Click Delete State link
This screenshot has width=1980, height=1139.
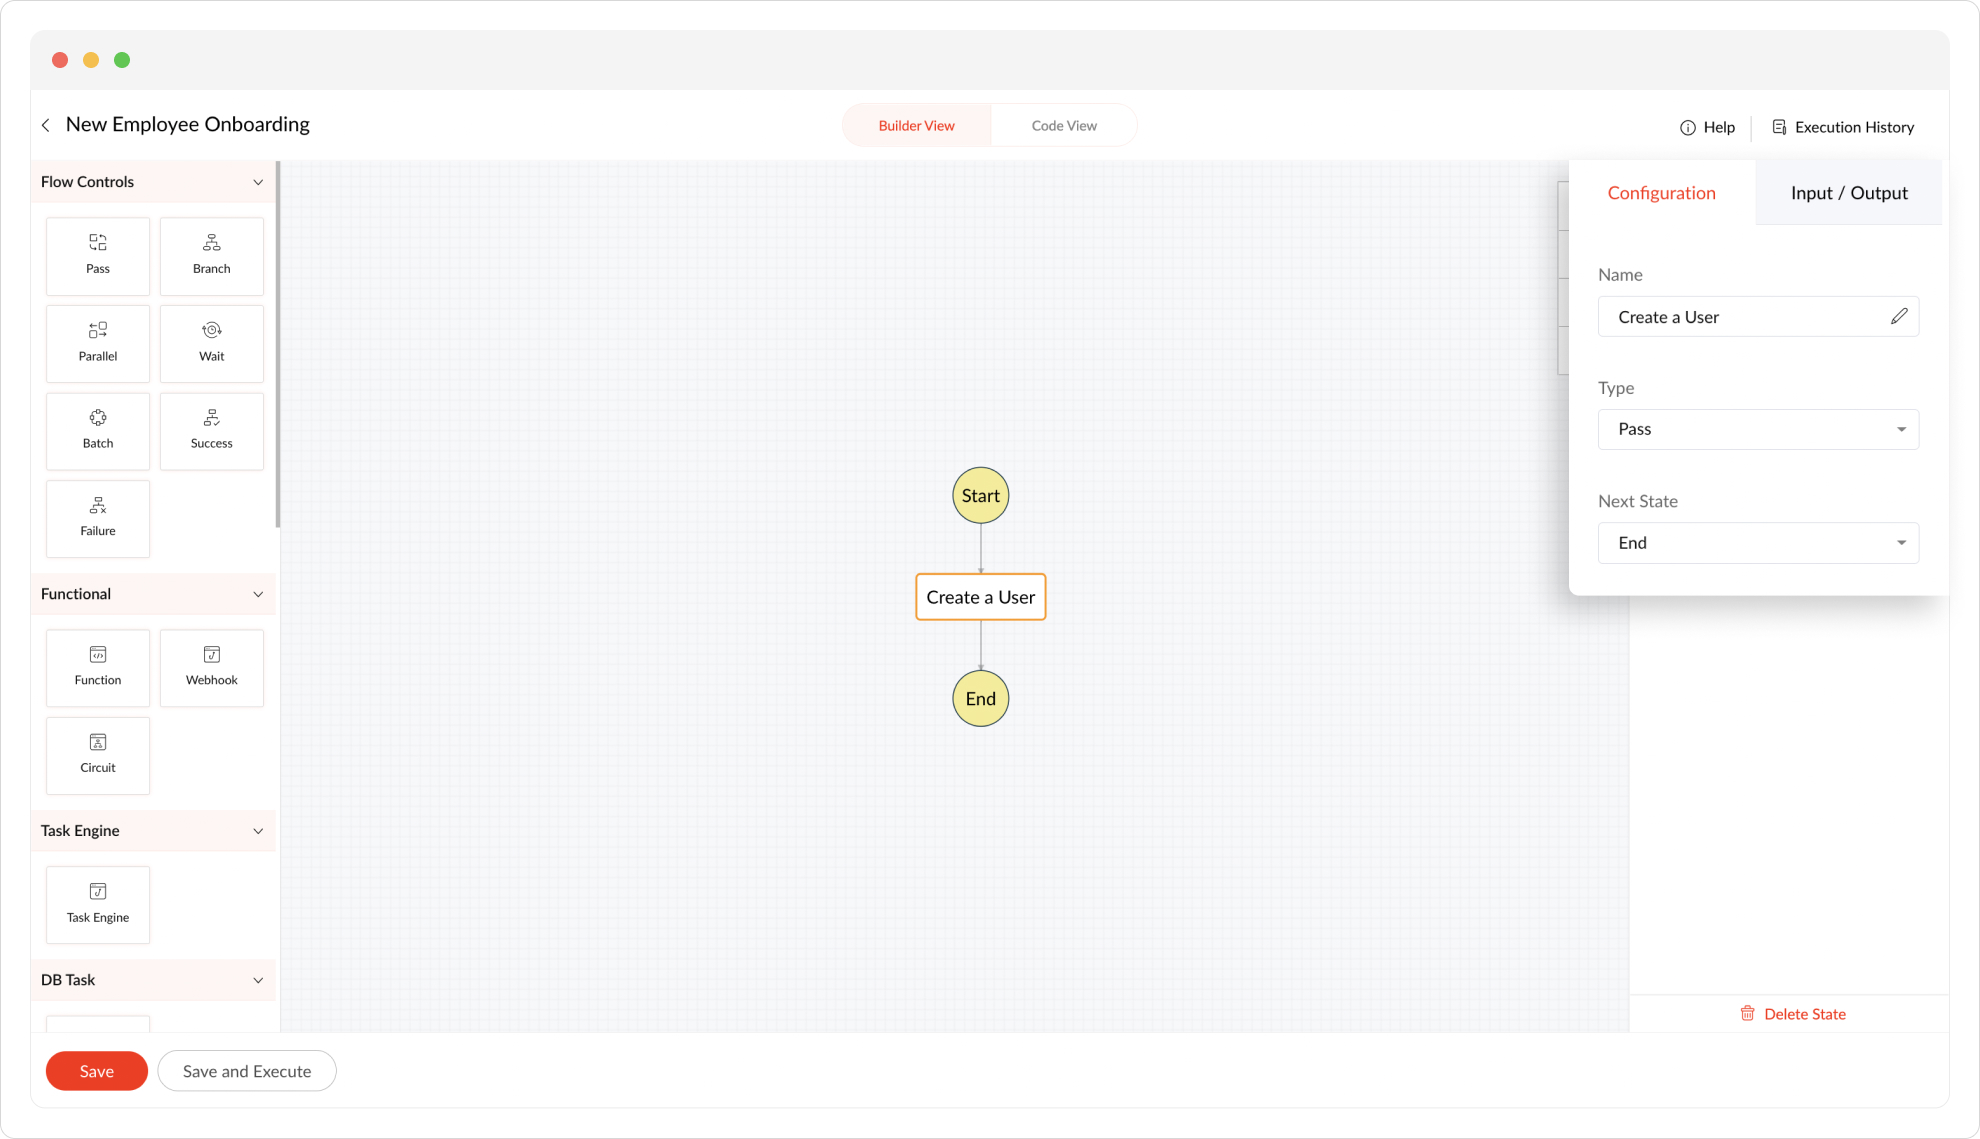coord(1793,1014)
